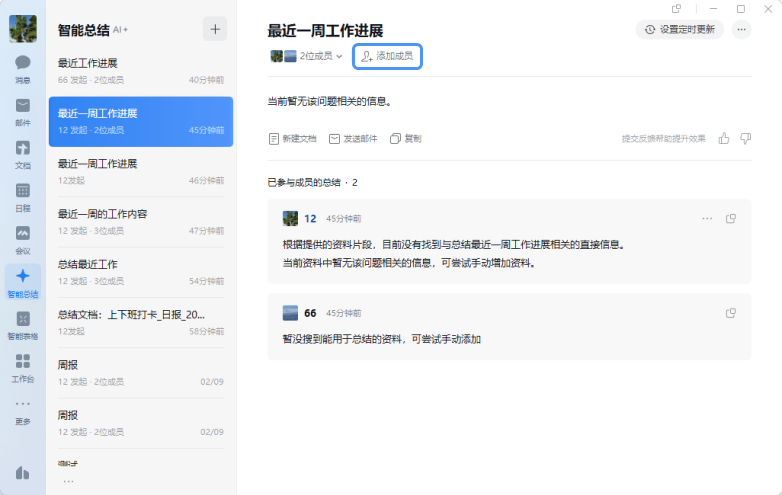The image size is (782, 495).
Task: Open the 最近一周工作进展 item from 46分钟前
Action: point(141,172)
